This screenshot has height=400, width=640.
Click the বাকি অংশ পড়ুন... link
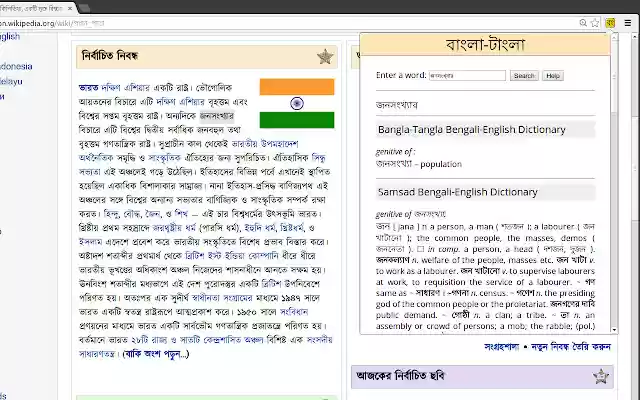tap(156, 354)
